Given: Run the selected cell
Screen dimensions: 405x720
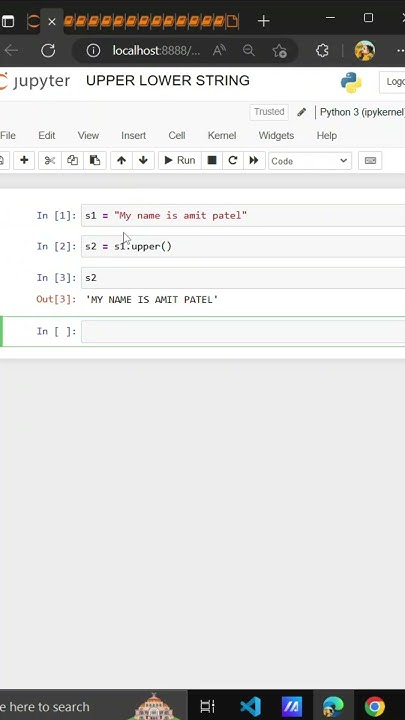Looking at the screenshot, I should tap(180, 160).
